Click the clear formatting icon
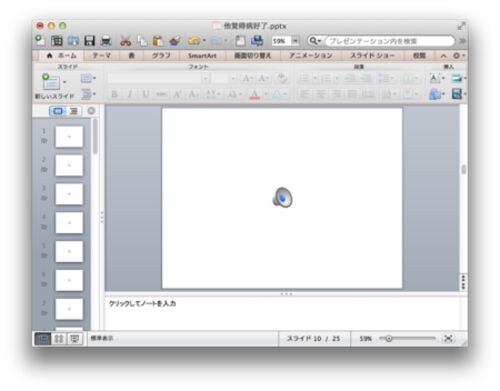Screen dimensions: 500x391 282,78
